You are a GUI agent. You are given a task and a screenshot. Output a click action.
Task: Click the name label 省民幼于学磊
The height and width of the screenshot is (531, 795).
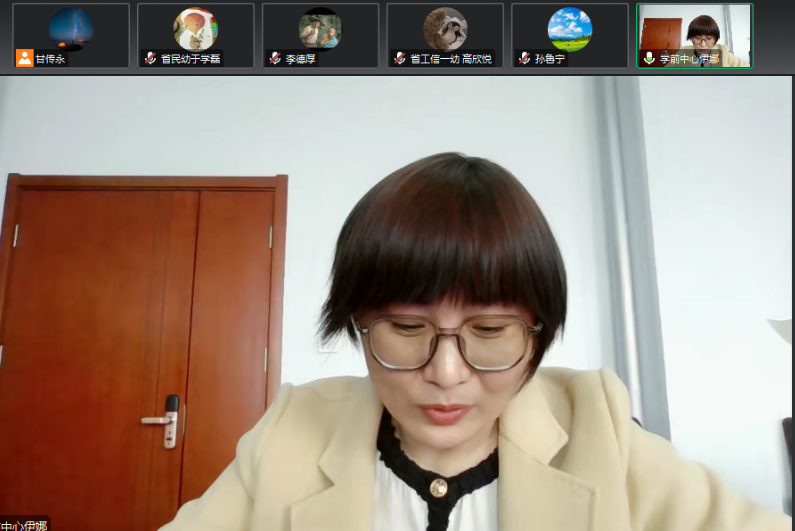191,59
